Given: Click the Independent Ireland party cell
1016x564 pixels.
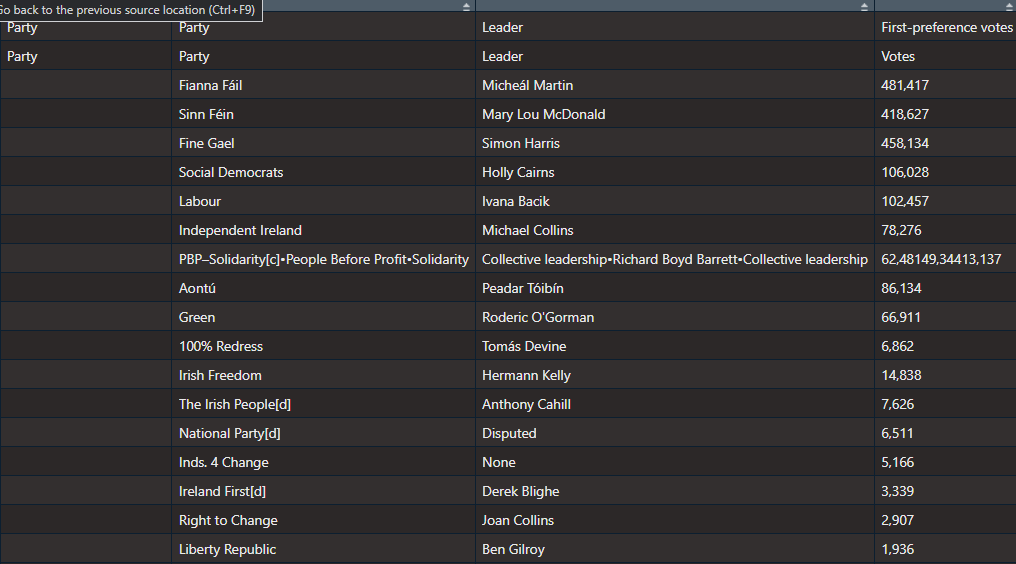Looking at the screenshot, I should (x=240, y=230).
